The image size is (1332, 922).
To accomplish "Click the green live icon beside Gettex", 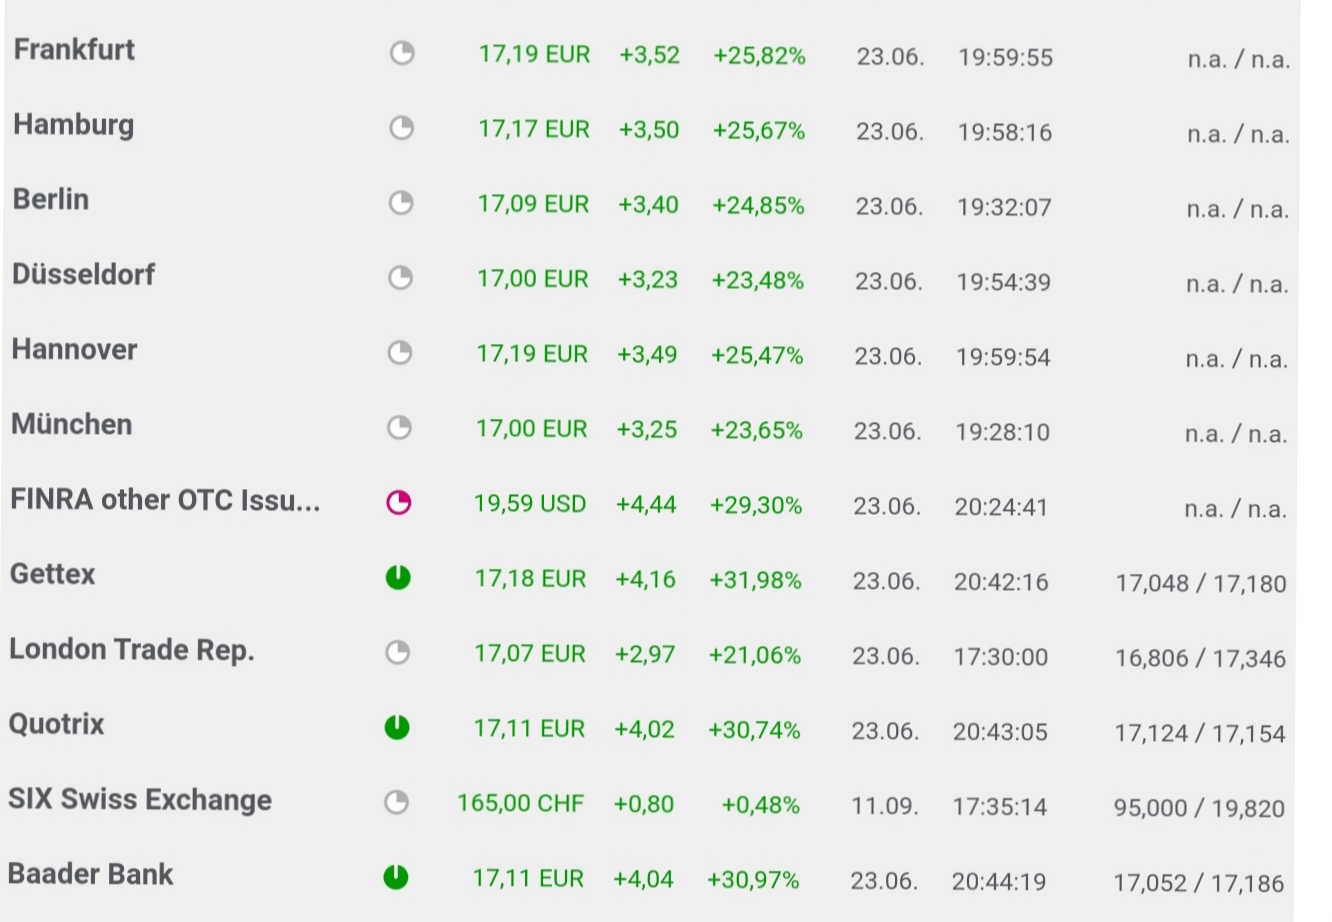I will [398, 577].
